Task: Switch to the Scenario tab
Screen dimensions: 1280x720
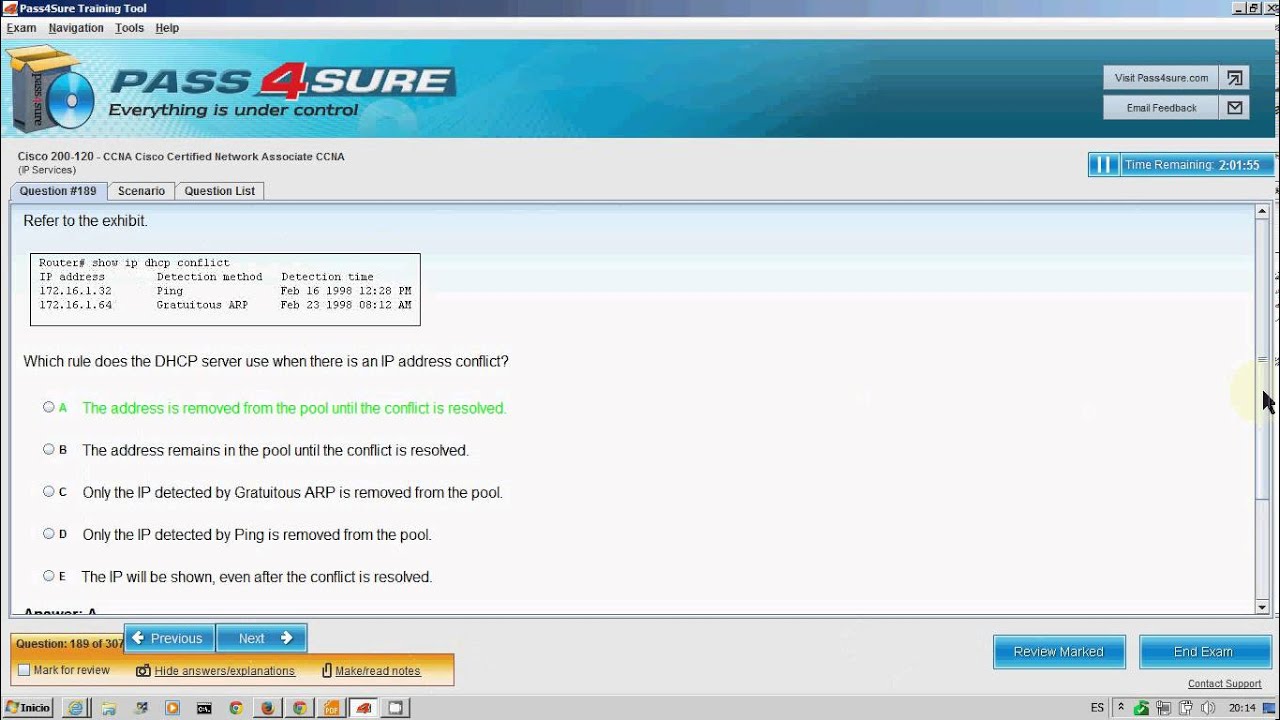Action: (141, 191)
